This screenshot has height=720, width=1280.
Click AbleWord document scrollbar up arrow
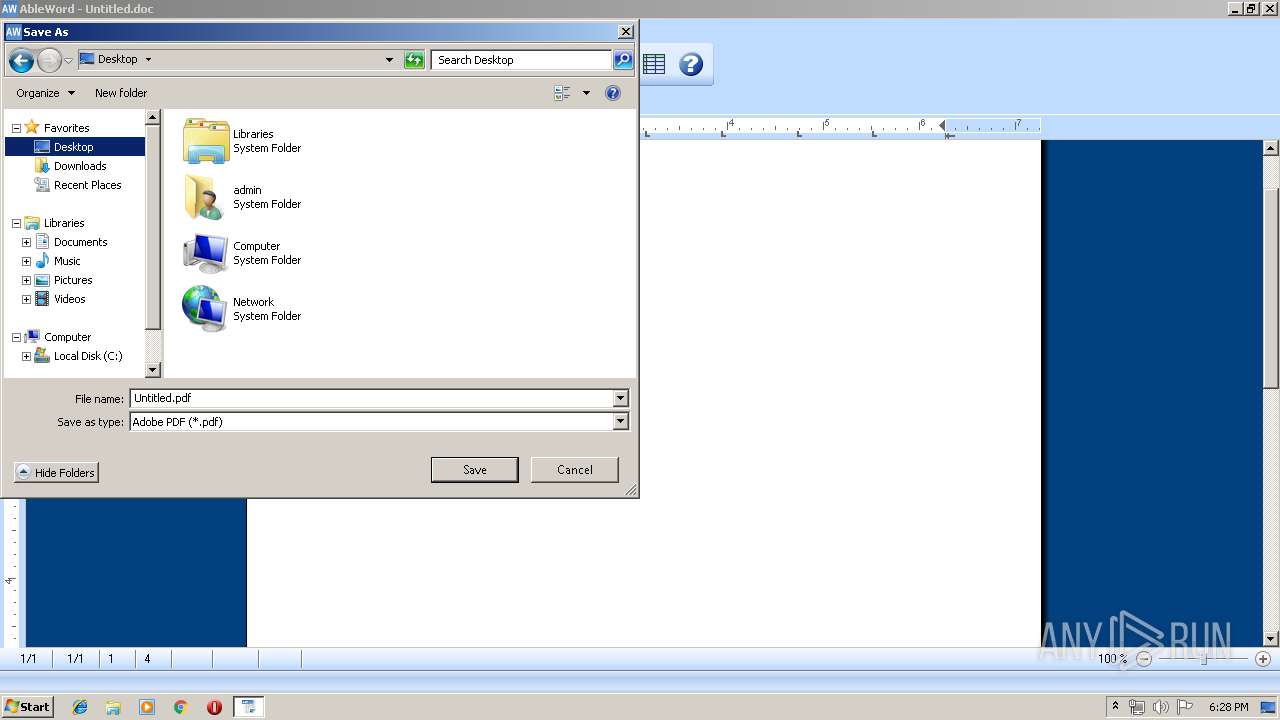click(1271, 148)
